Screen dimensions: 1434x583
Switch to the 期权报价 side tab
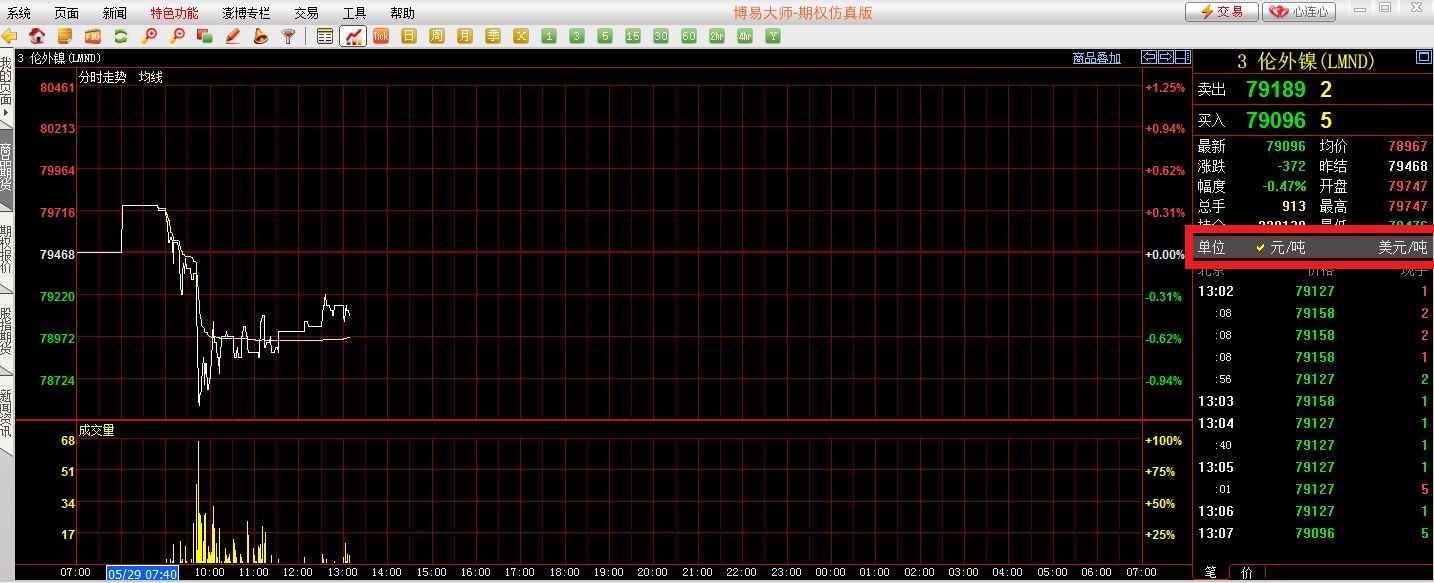[6, 250]
